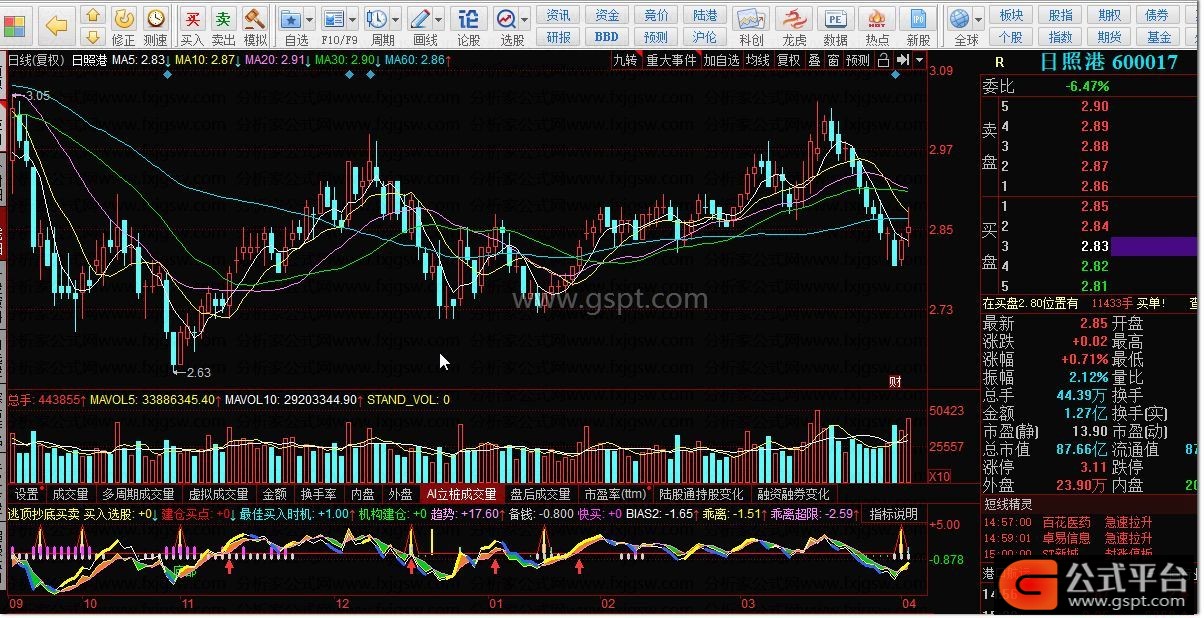Switch to the 多周期成交量 tab

138,494
